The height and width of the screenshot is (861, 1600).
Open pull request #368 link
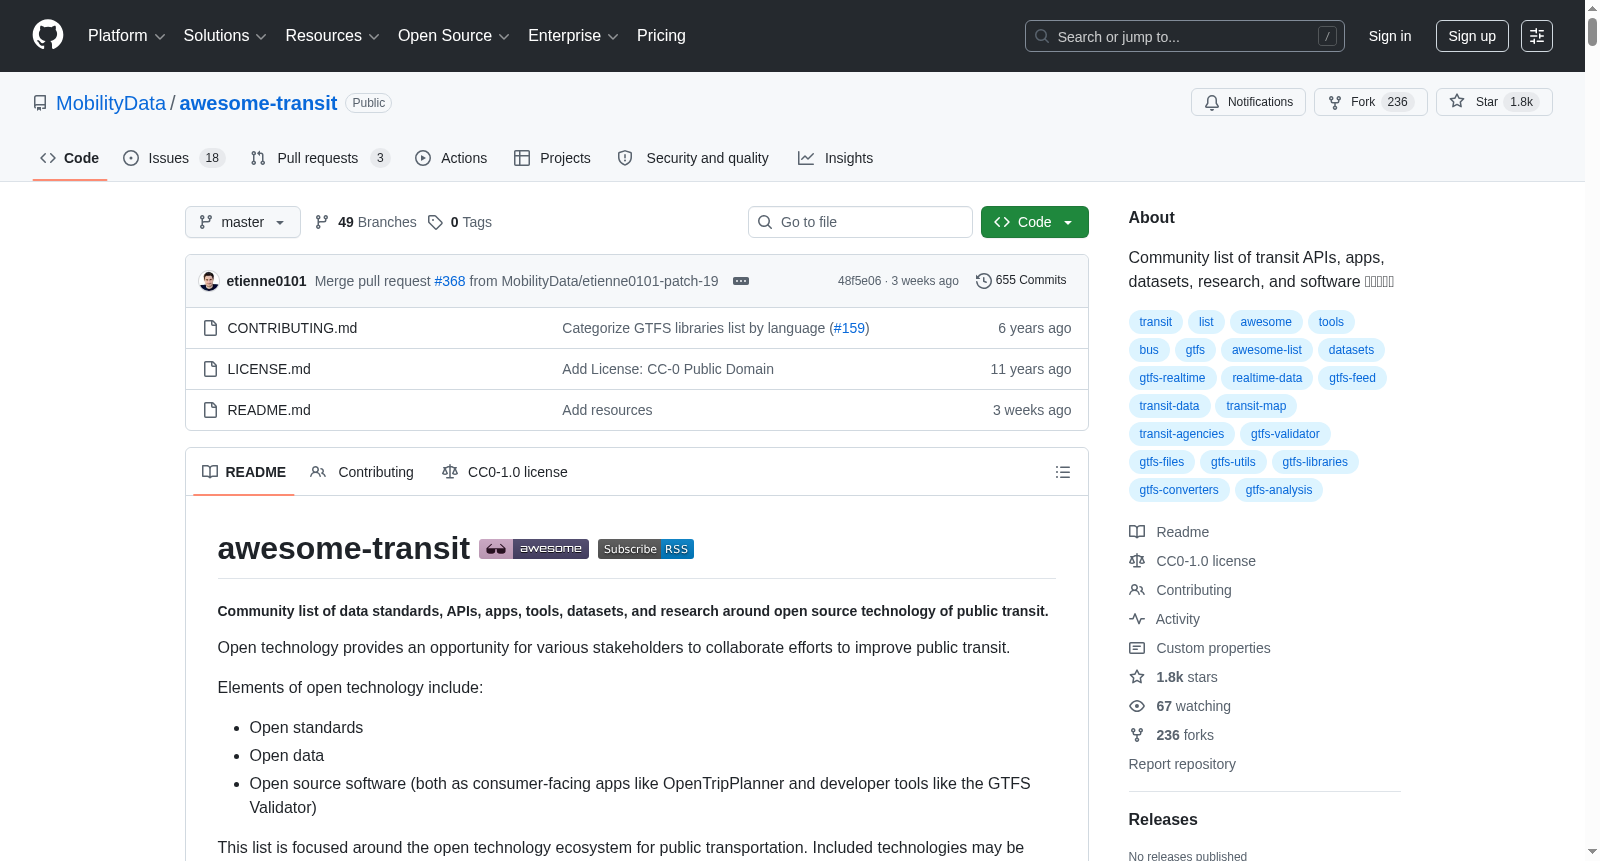(x=450, y=281)
